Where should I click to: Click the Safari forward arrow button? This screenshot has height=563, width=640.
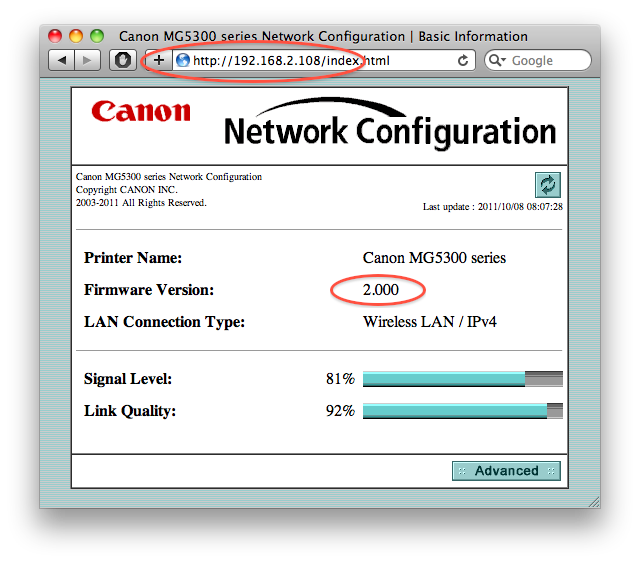(88, 61)
